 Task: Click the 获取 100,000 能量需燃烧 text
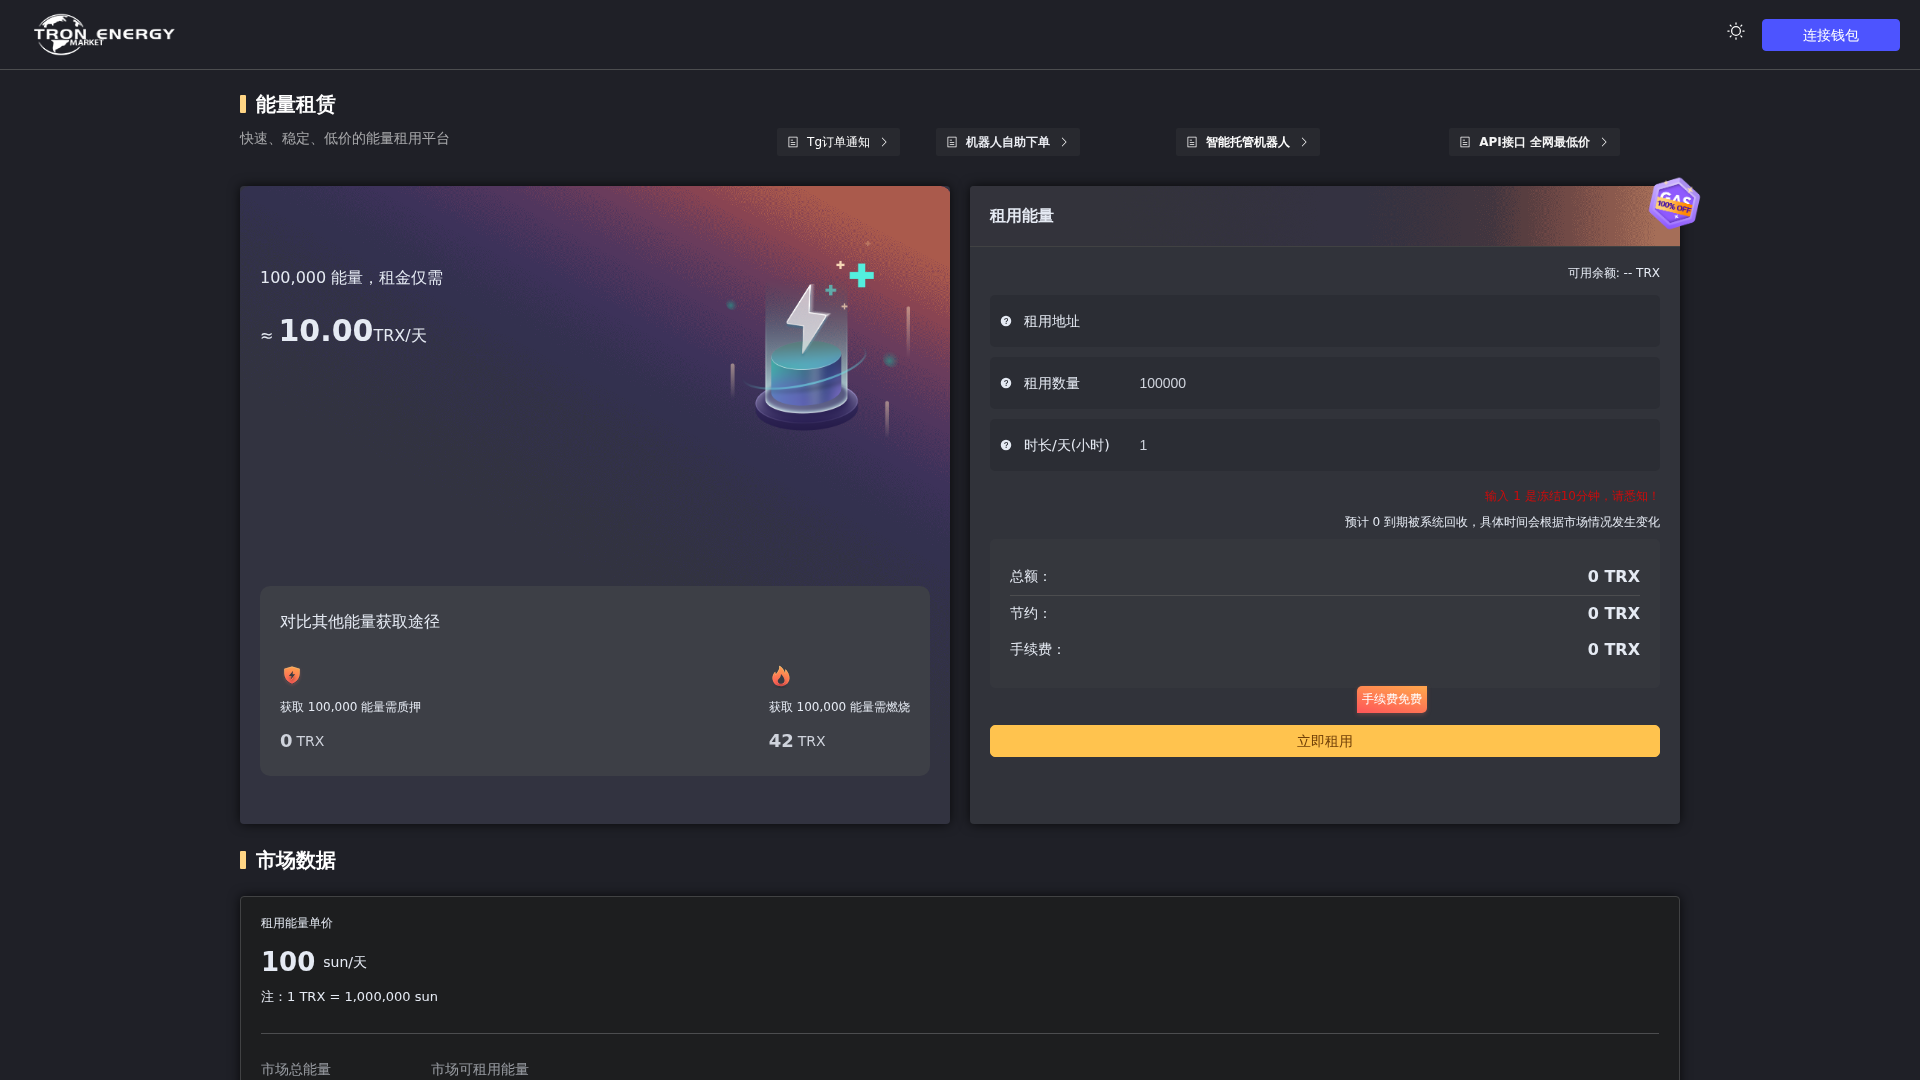pos(839,707)
